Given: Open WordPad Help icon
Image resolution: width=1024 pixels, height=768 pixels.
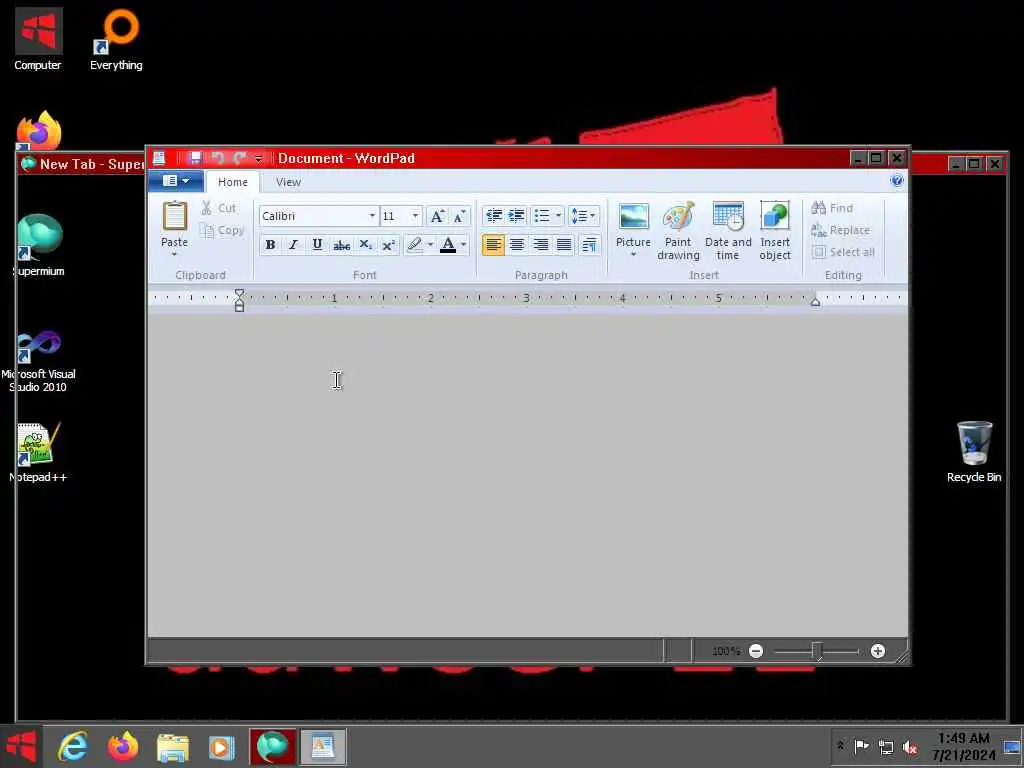Looking at the screenshot, I should click(897, 180).
